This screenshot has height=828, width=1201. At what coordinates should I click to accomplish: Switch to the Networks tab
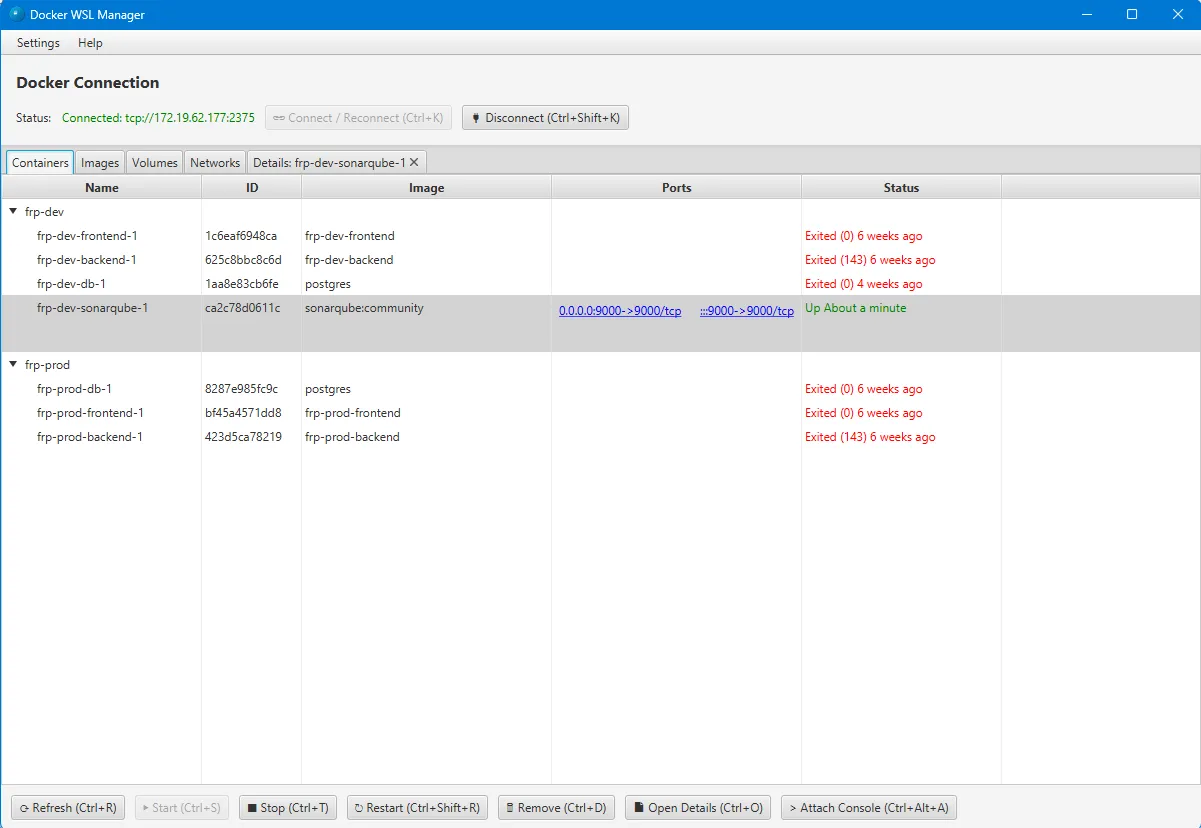215,163
